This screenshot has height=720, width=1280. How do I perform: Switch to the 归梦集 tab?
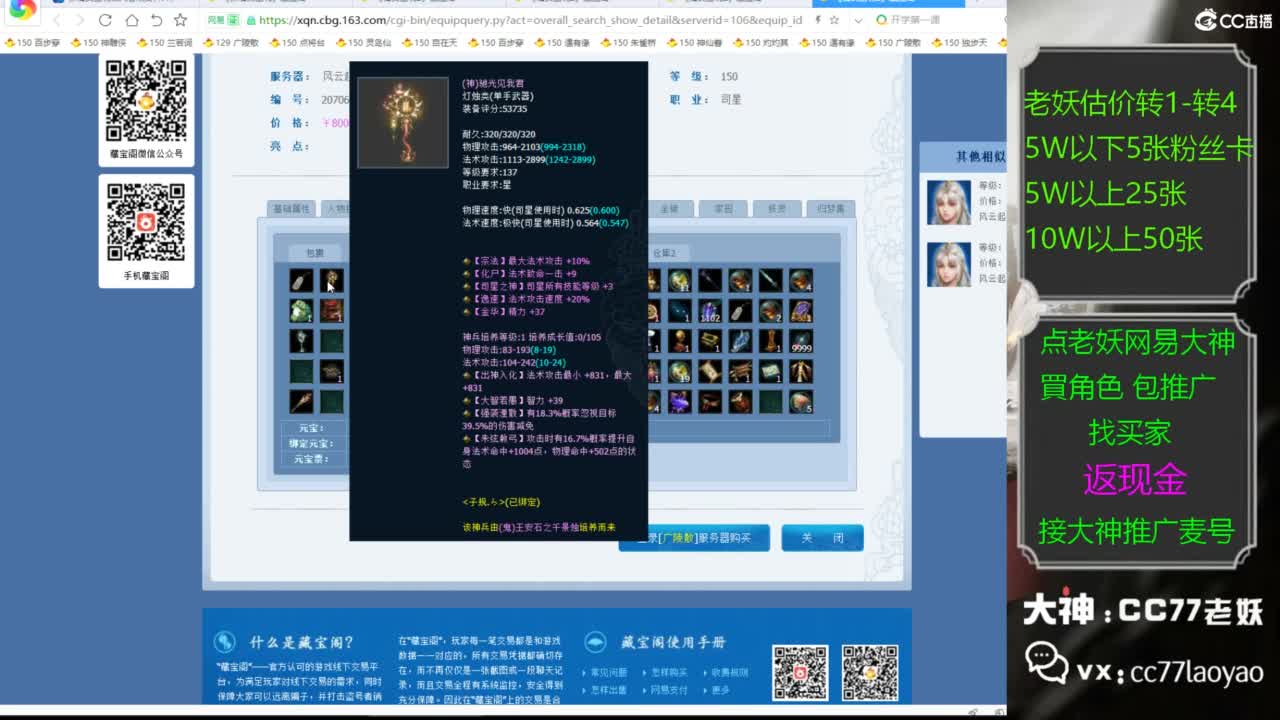tap(830, 209)
